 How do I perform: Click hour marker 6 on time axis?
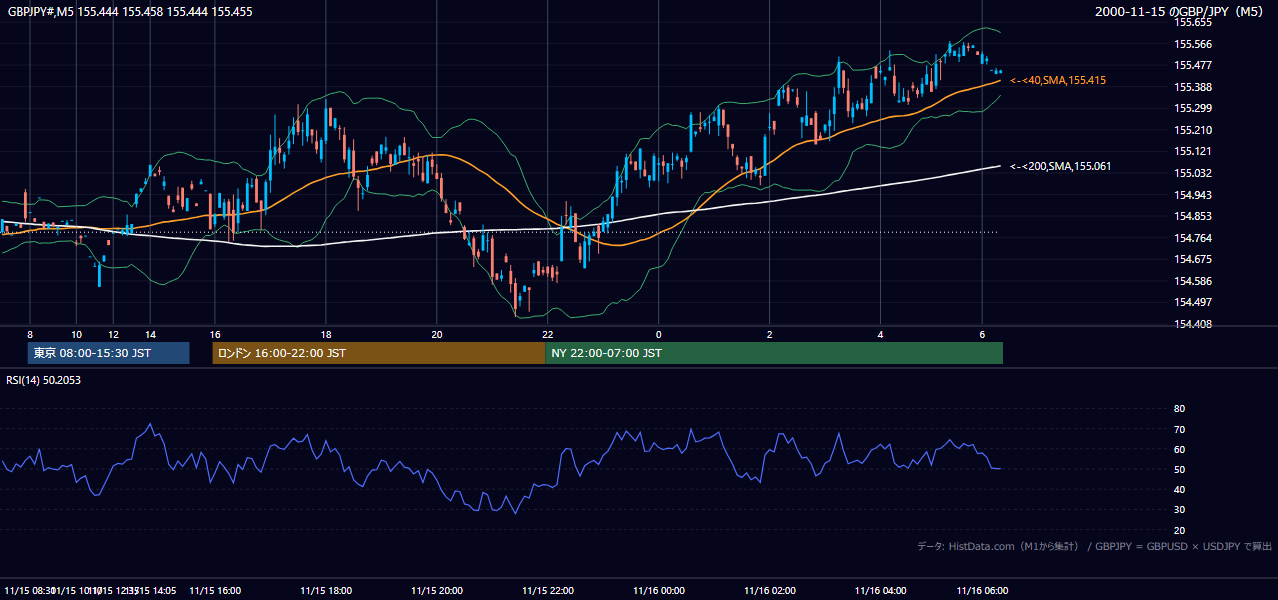(x=982, y=334)
